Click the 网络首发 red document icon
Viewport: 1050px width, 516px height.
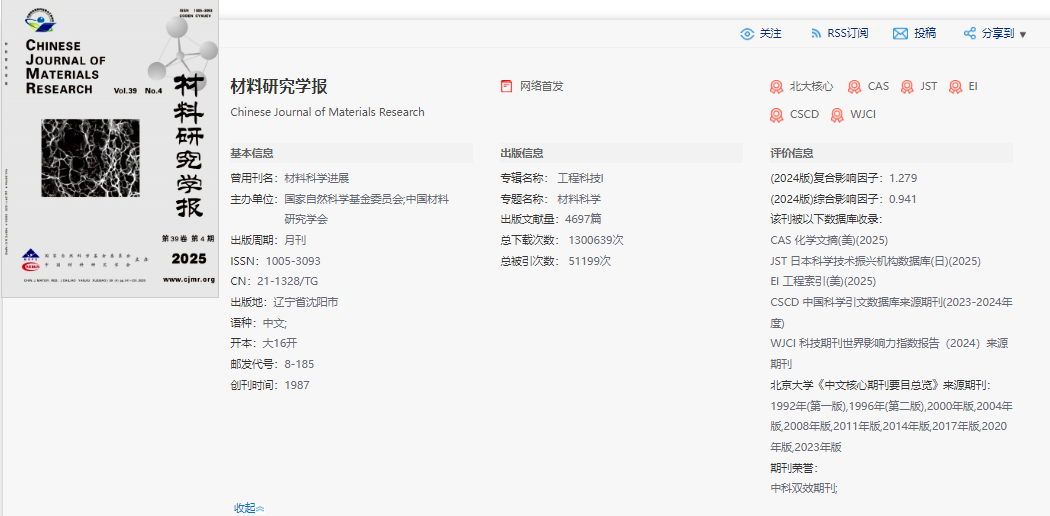pos(507,86)
